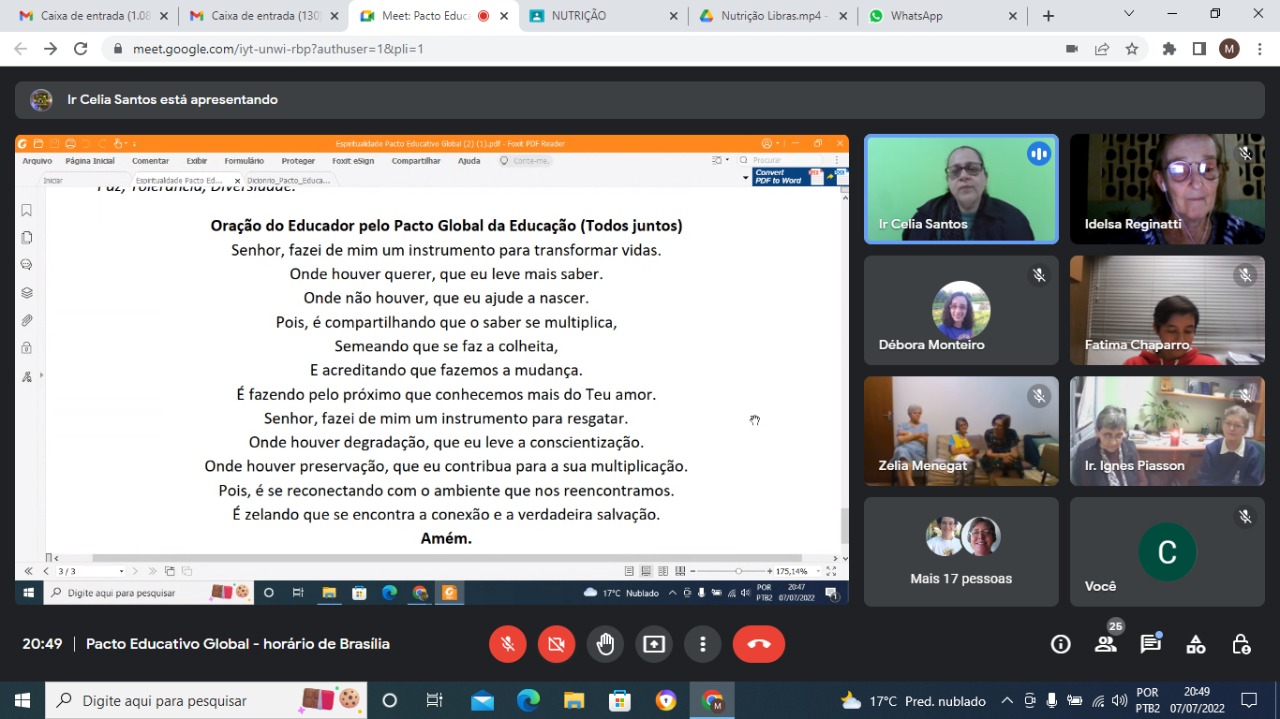Open host controls lock icon
Image resolution: width=1280 pixels, height=719 pixels.
point(1241,644)
